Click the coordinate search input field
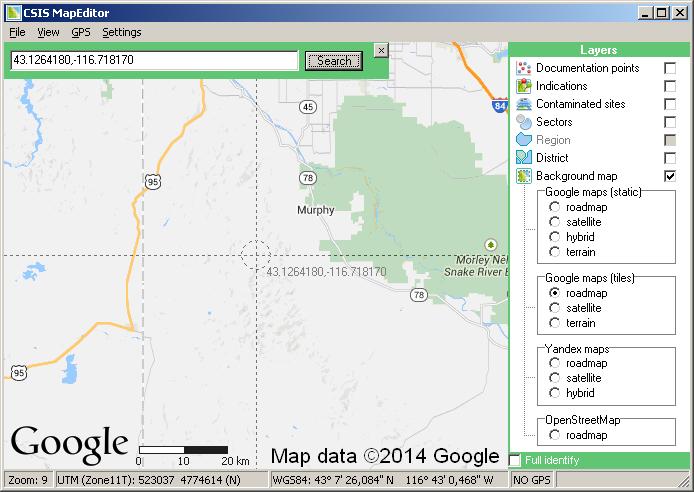The image size is (694, 492). [x=154, y=60]
